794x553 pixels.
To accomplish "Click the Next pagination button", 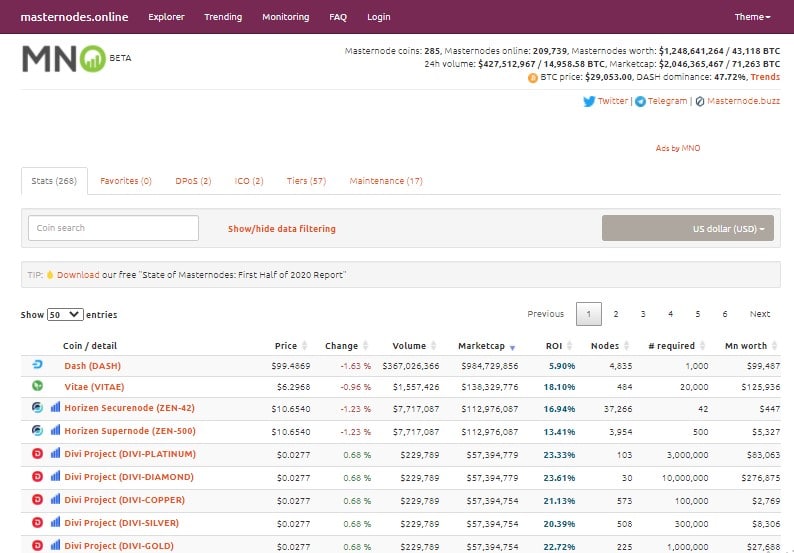I will tap(760, 314).
